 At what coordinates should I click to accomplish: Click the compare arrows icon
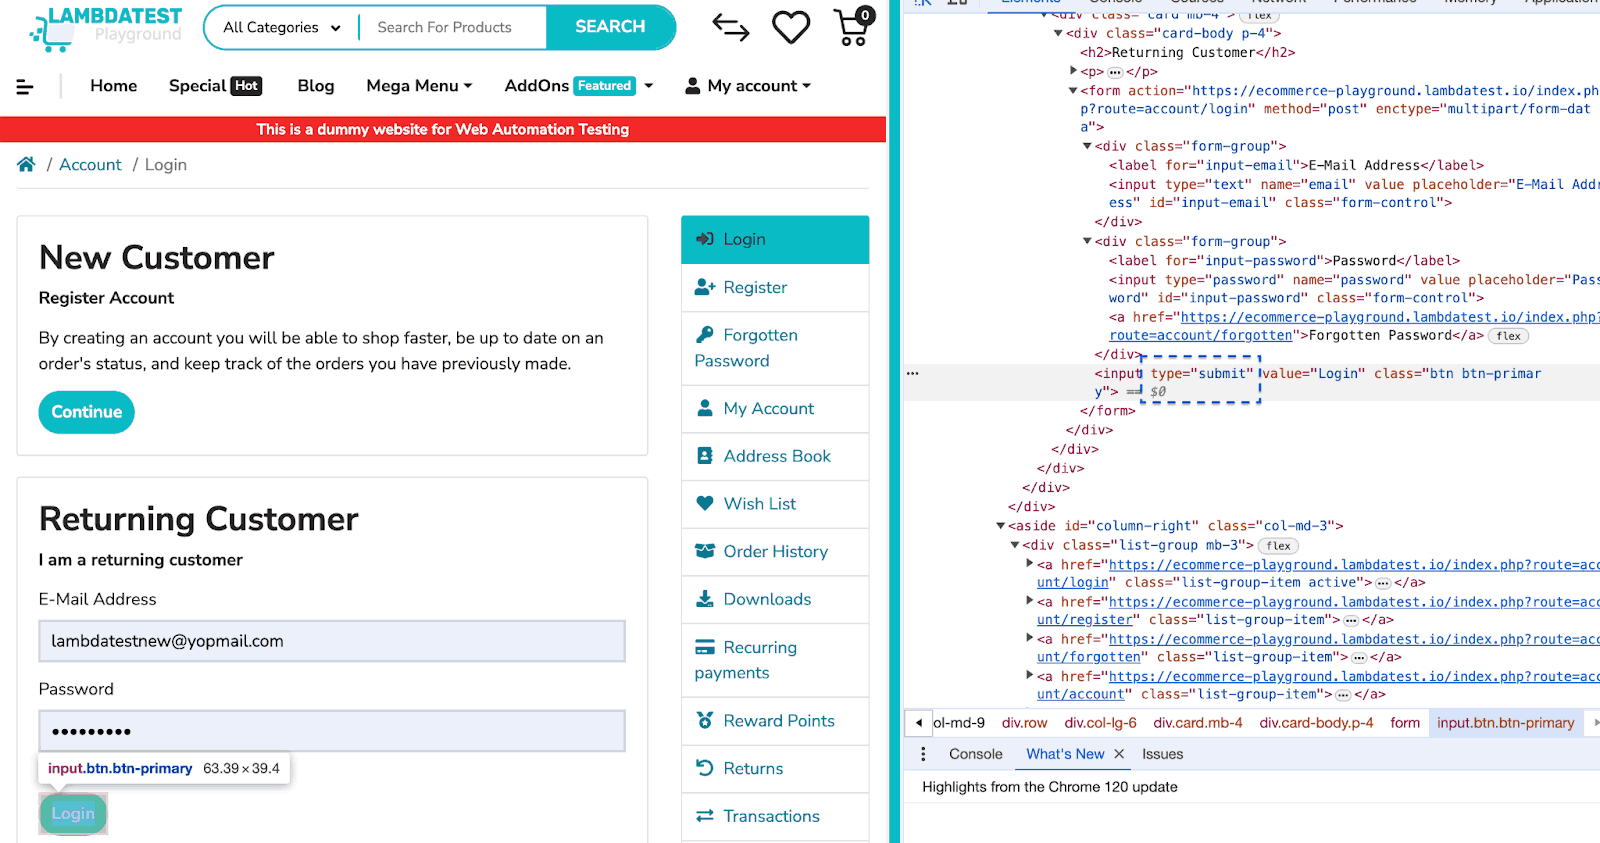pyautogui.click(x=730, y=28)
